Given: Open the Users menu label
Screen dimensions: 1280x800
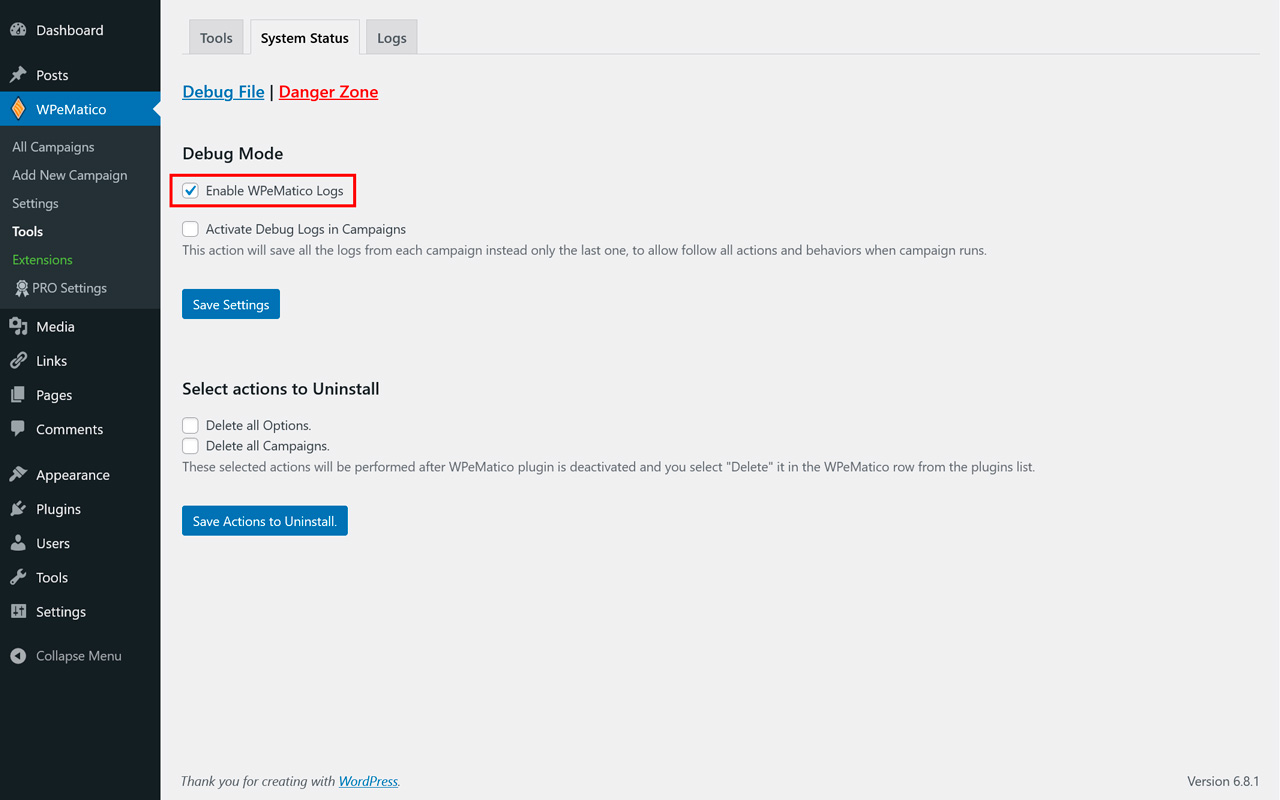Looking at the screenshot, I should click(x=53, y=543).
